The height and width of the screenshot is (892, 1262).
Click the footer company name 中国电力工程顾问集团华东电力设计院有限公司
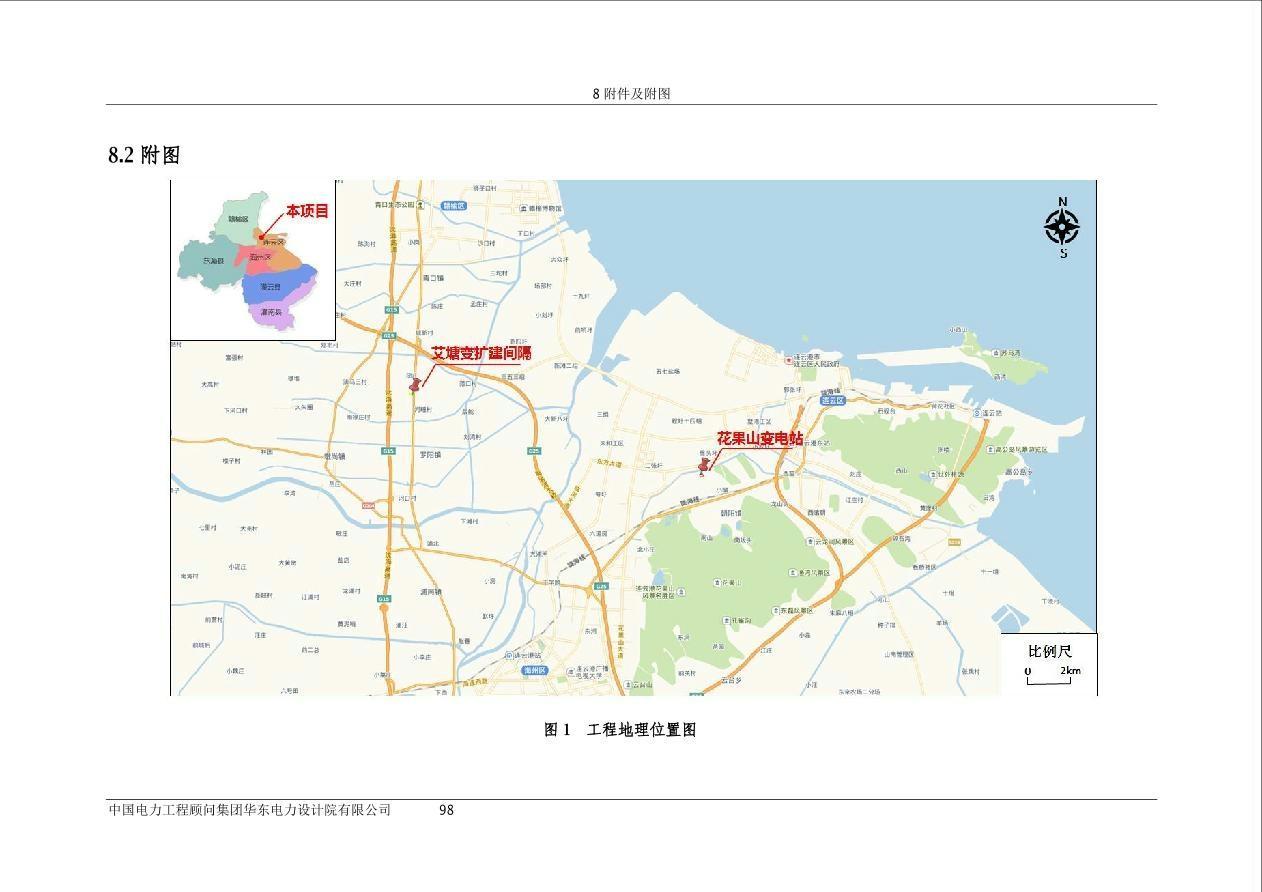250,810
